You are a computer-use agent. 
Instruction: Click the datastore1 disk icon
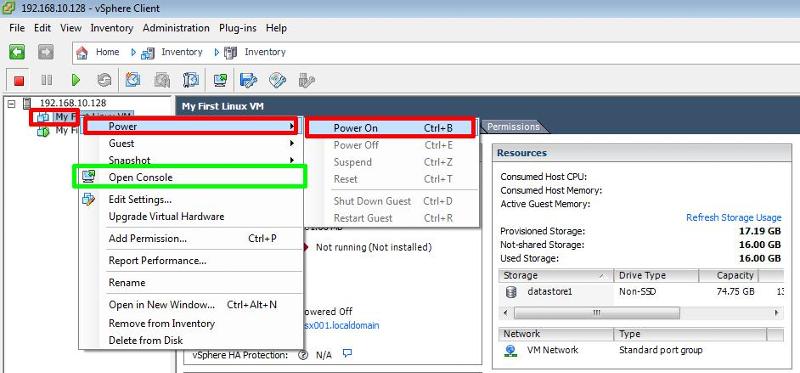pos(511,292)
